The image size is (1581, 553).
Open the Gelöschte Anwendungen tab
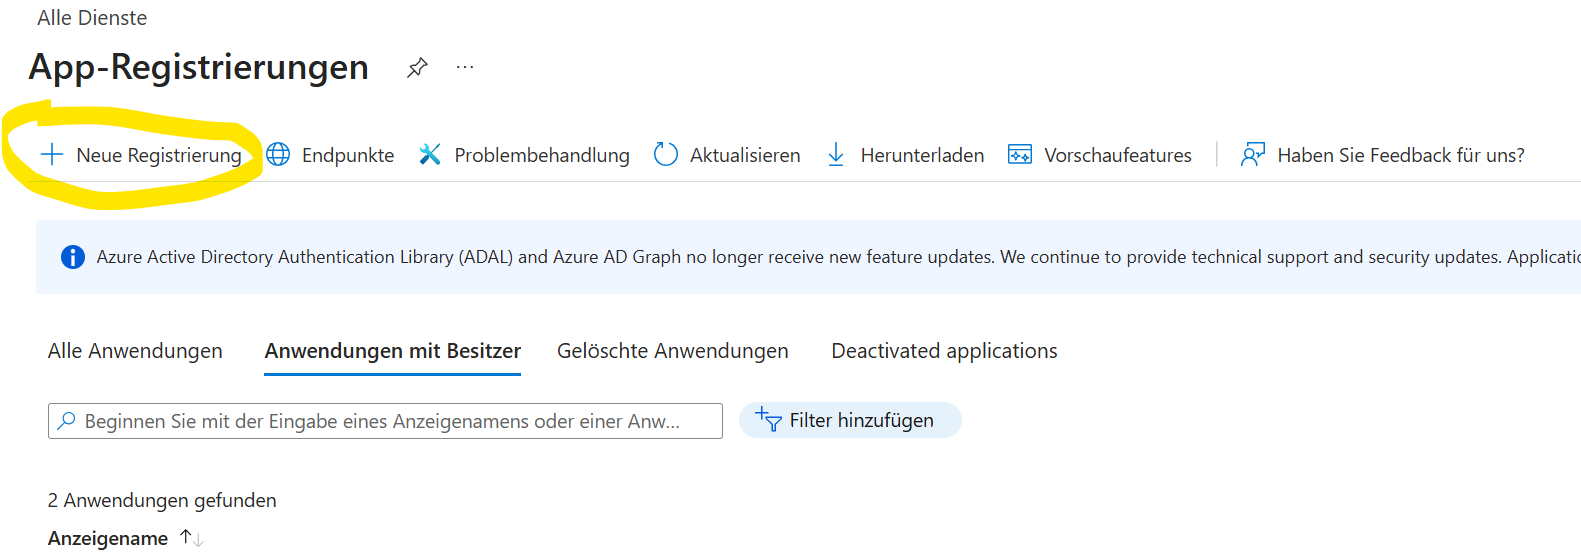[672, 351]
